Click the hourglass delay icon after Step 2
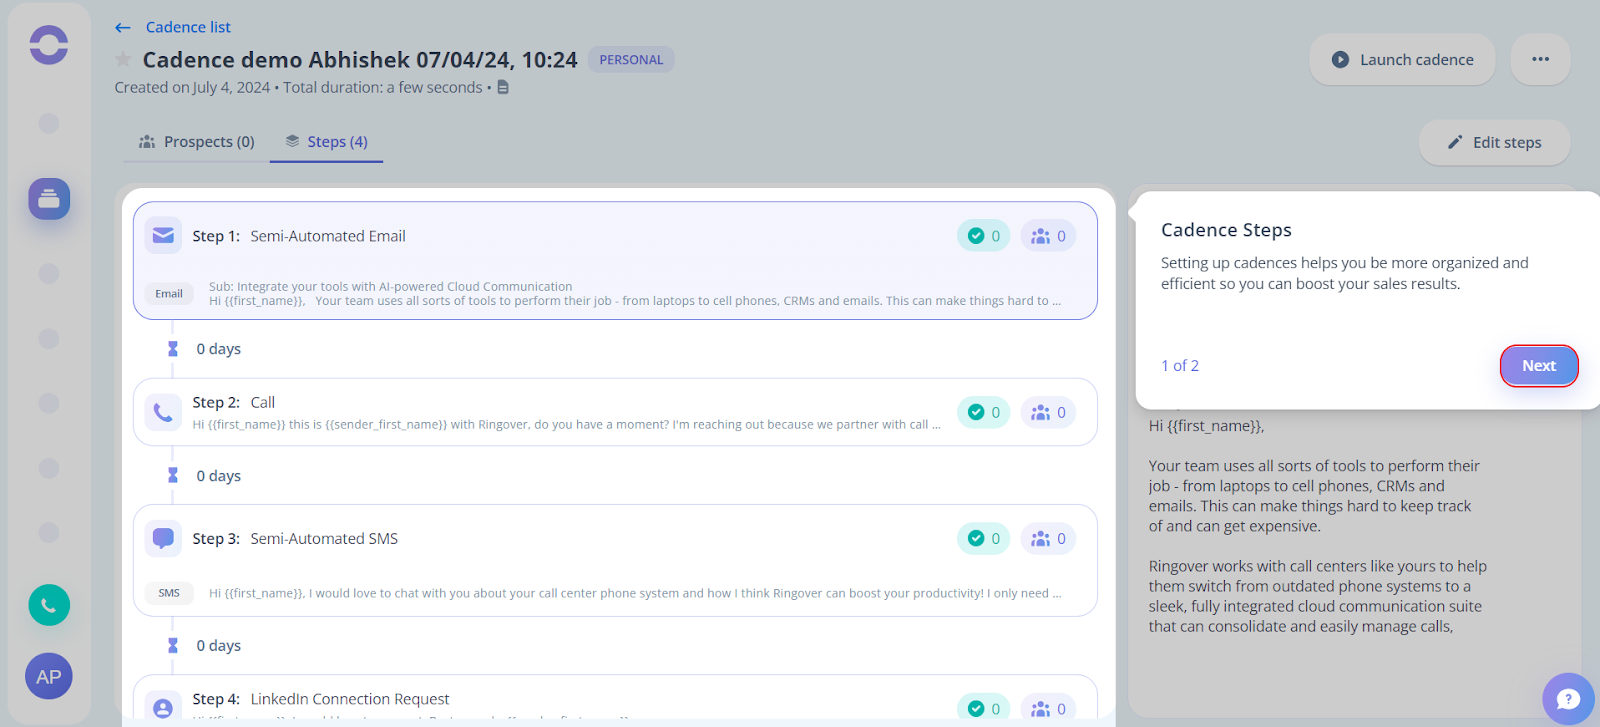The width and height of the screenshot is (1600, 727). tap(173, 476)
